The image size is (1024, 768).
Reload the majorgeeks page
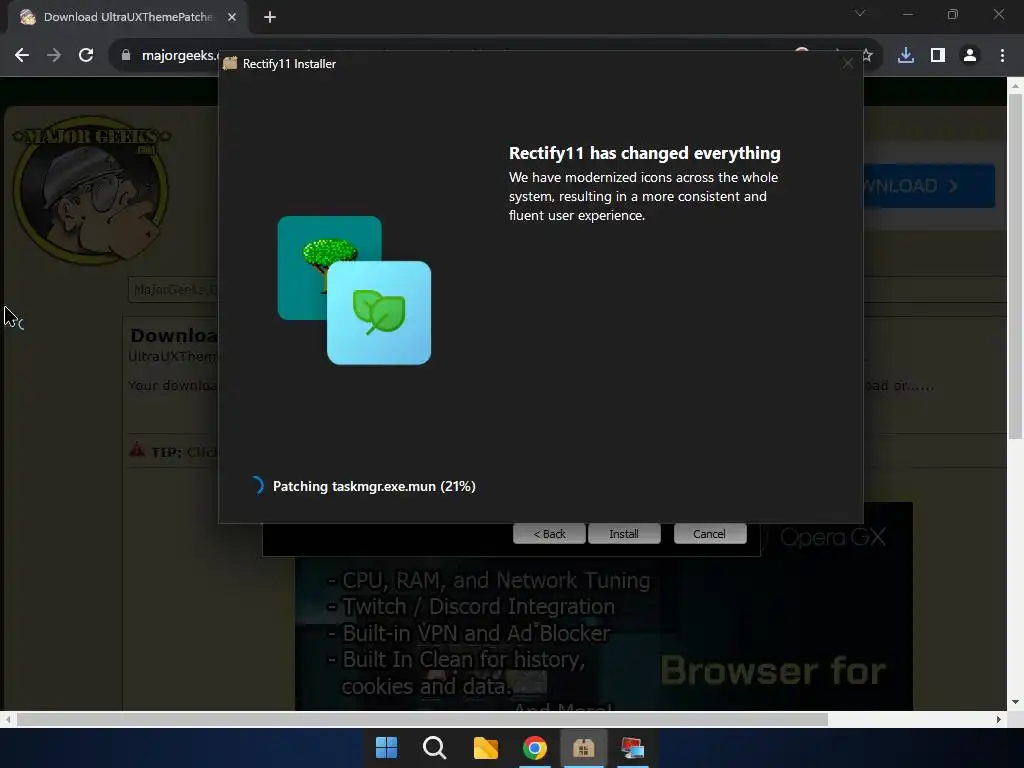click(86, 56)
